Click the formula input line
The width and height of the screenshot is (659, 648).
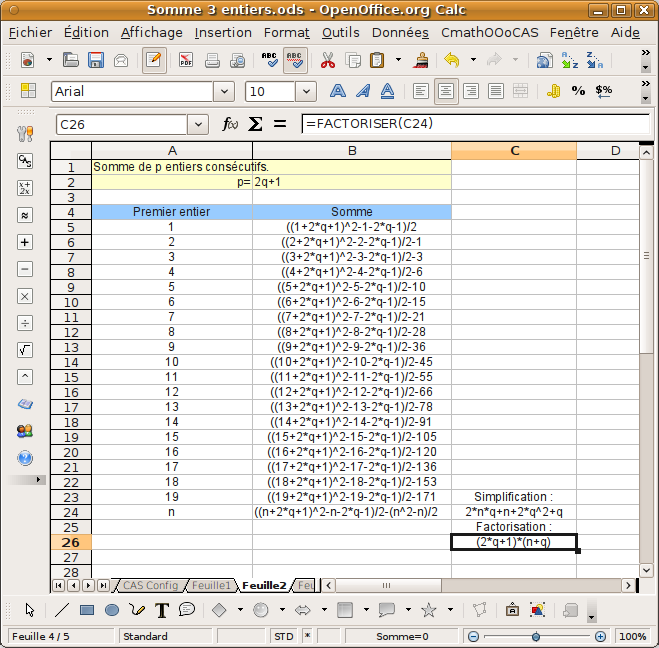pyautogui.click(x=470, y=125)
